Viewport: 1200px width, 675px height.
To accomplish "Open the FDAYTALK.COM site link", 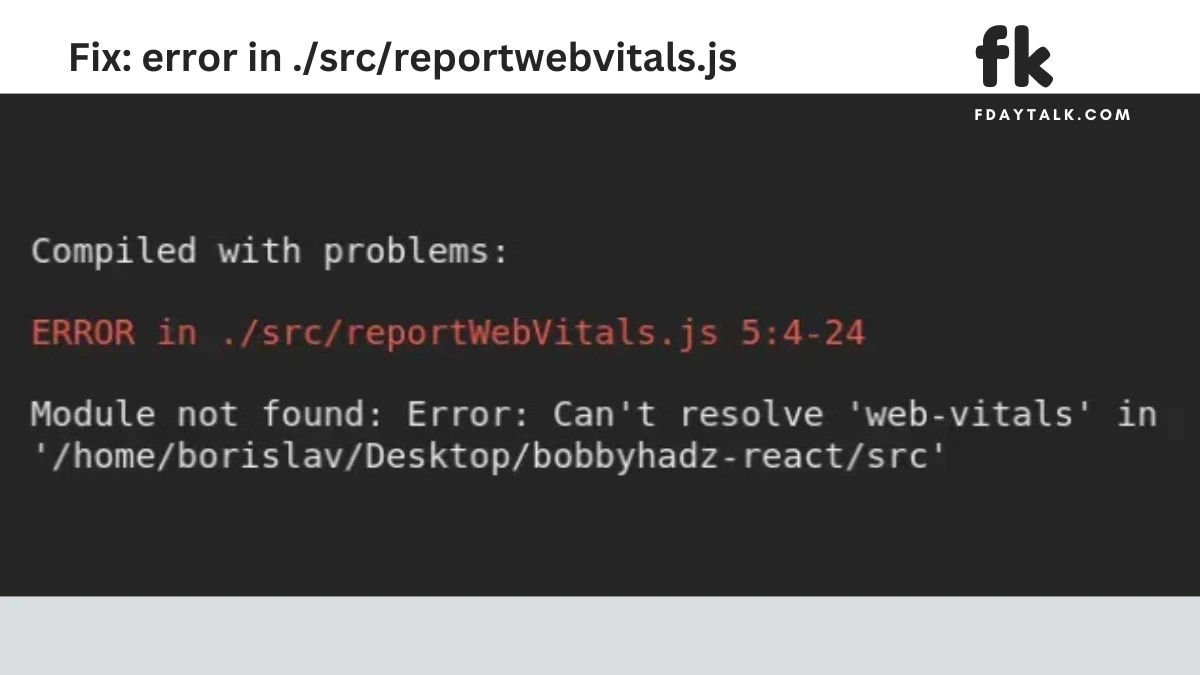I will point(1052,115).
